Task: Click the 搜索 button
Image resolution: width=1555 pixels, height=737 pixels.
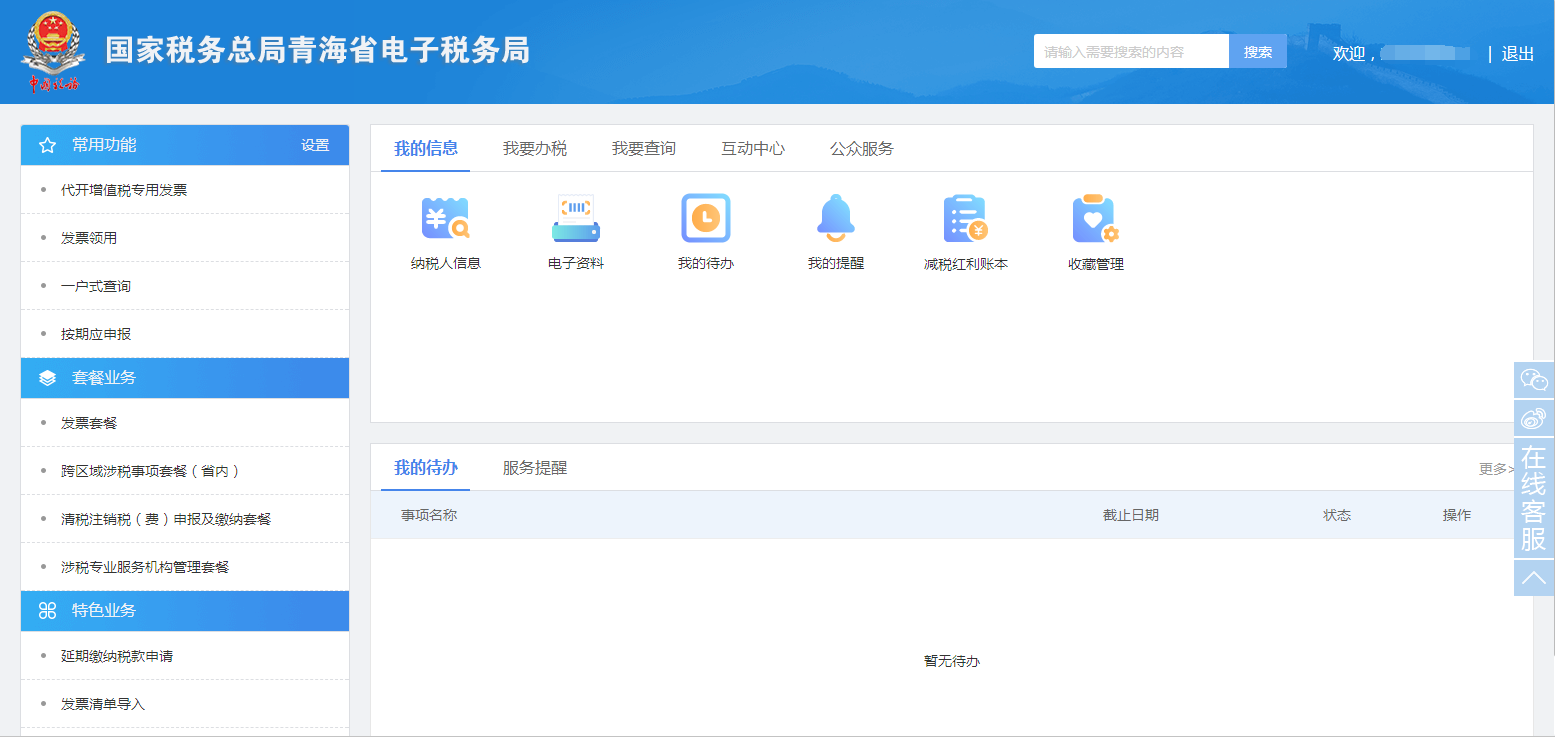Action: click(1258, 52)
